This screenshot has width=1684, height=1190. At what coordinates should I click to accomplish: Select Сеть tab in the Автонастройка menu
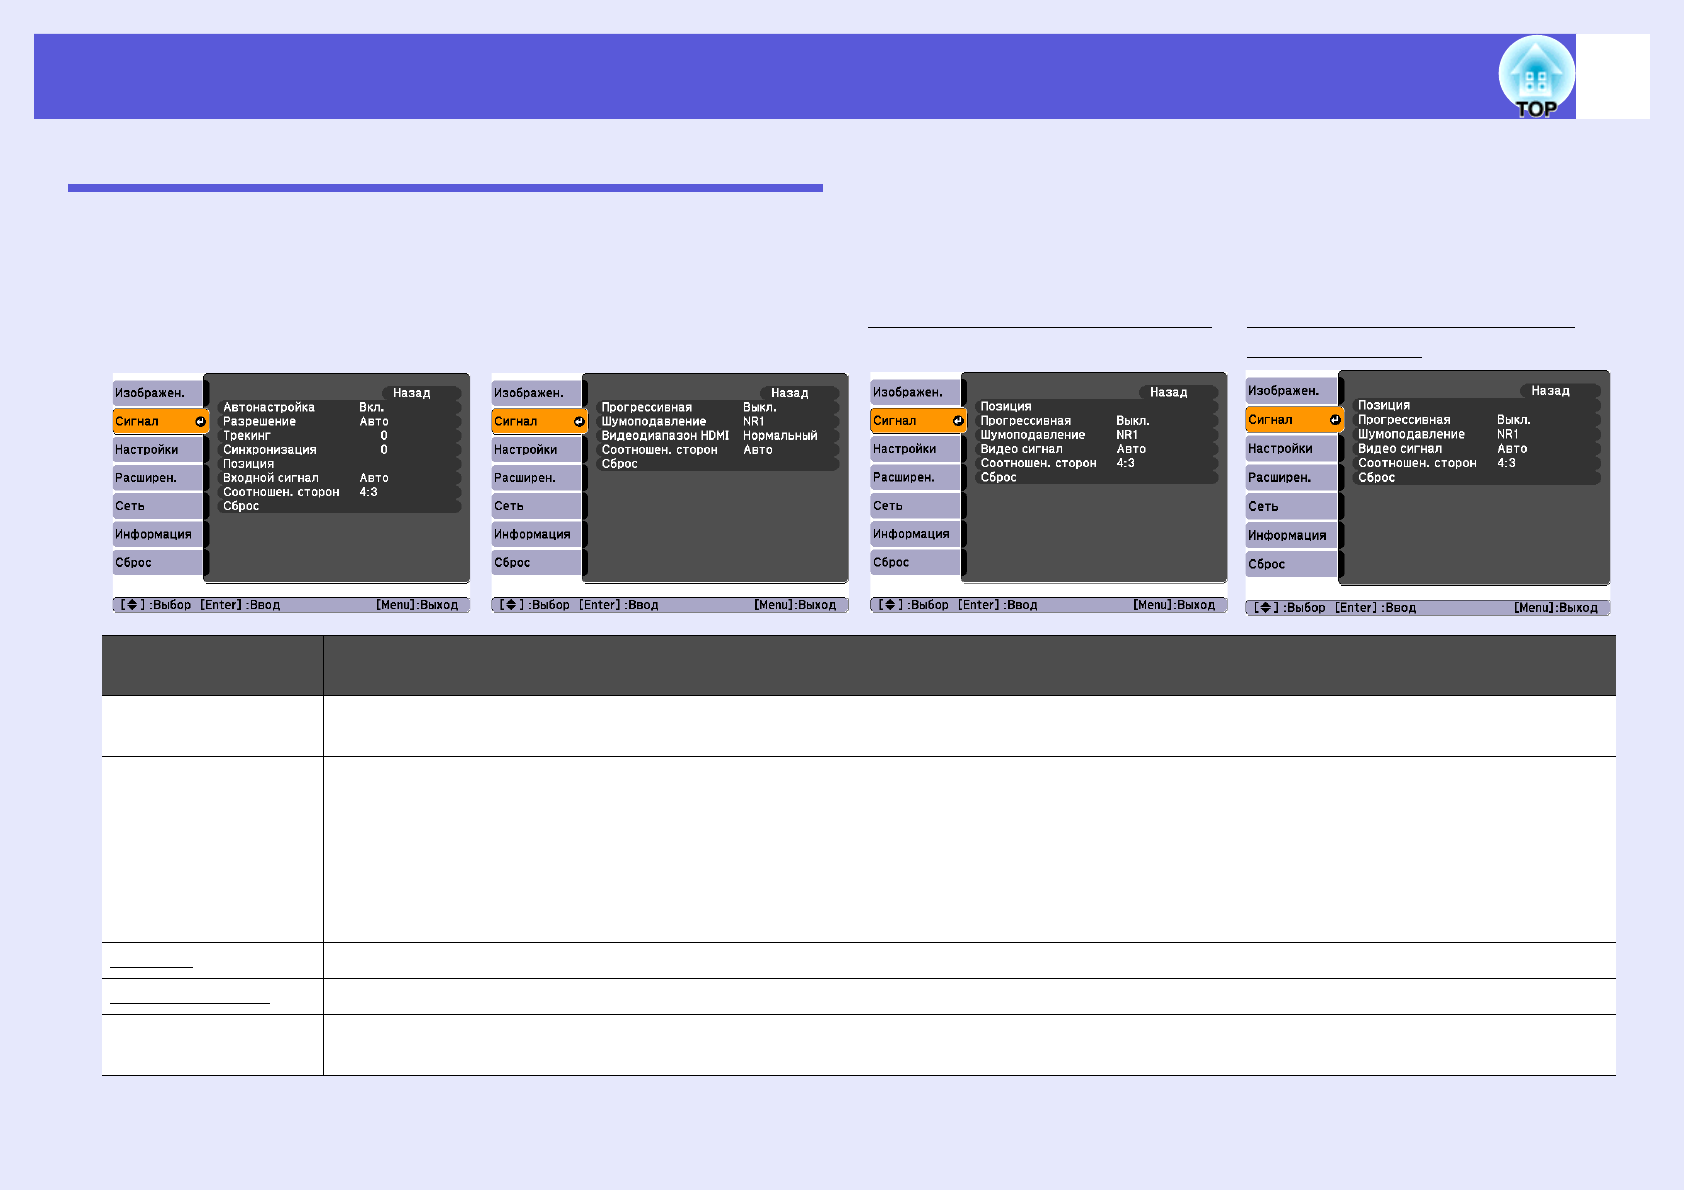(x=157, y=506)
